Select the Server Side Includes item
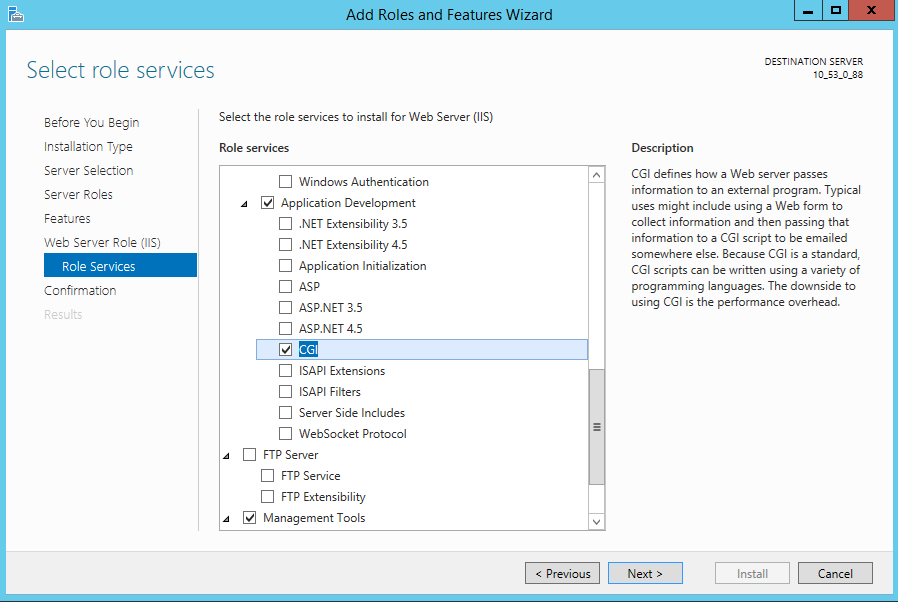Image resolution: width=898 pixels, height=602 pixels. pos(351,413)
